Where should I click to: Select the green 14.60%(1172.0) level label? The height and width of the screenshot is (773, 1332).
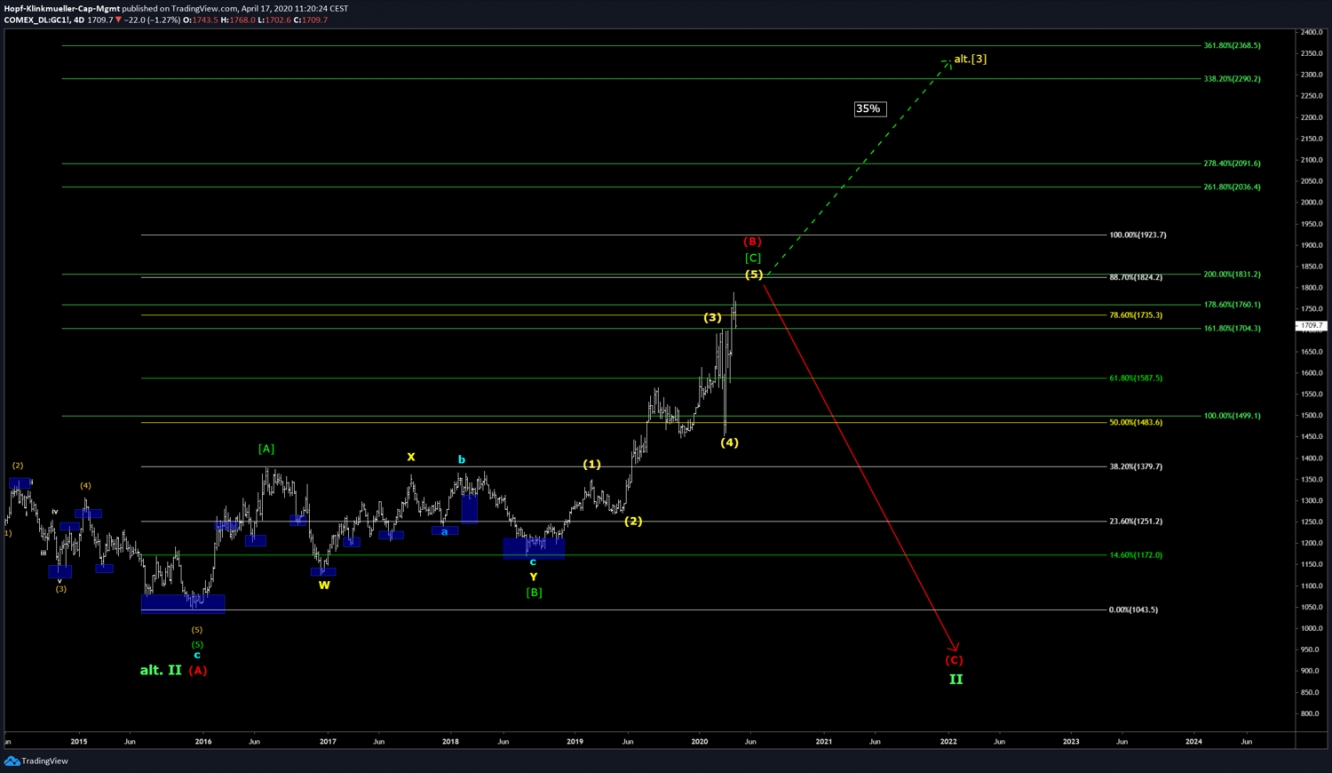pos(1136,555)
